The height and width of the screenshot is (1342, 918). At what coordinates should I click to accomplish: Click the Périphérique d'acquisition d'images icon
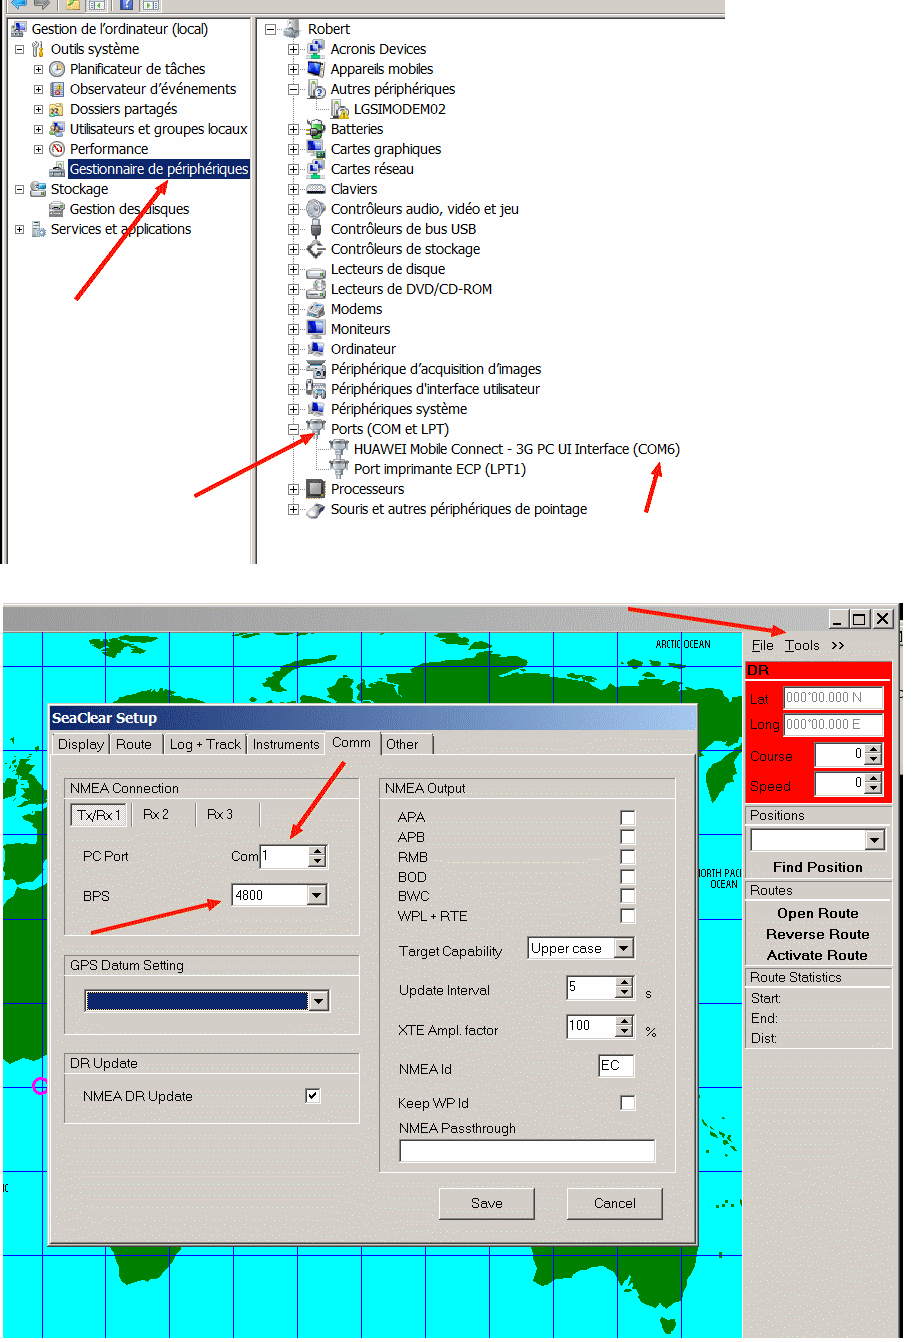pos(316,369)
